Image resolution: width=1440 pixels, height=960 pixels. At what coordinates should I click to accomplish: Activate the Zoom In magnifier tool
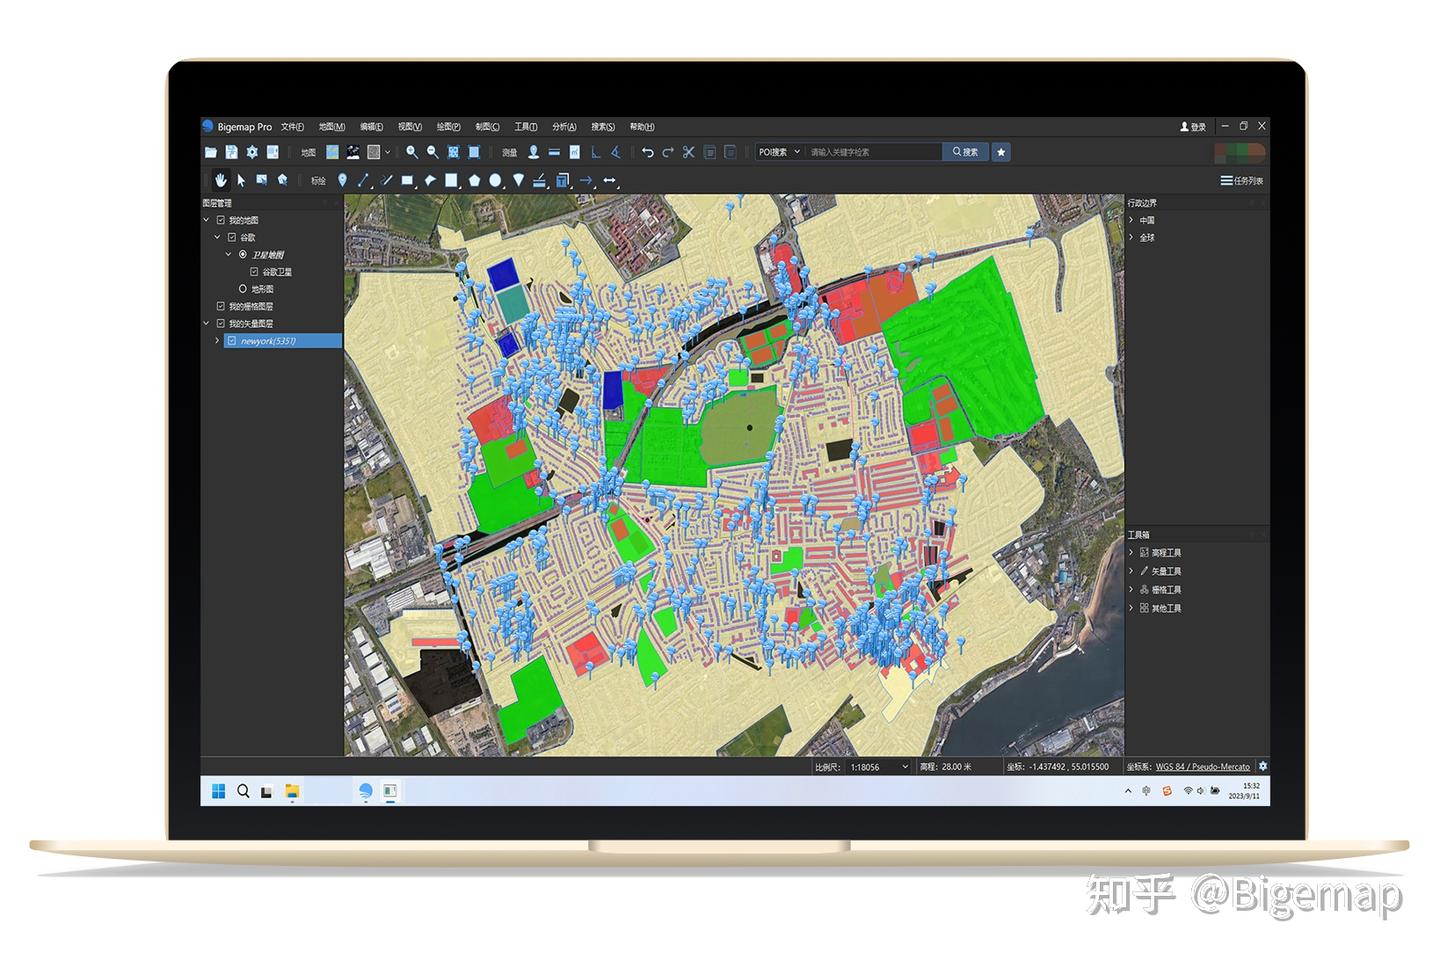point(412,151)
